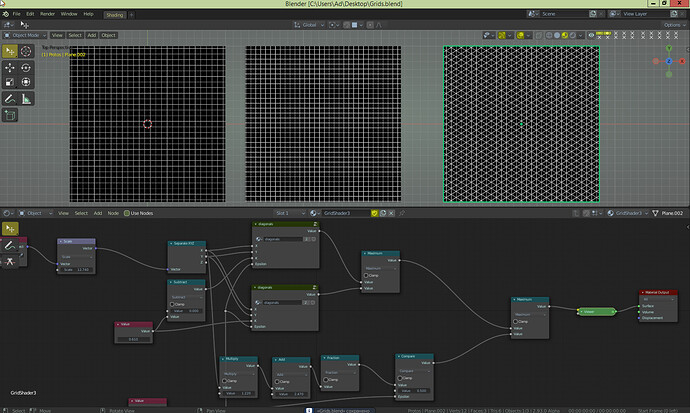Switch to rendered viewport shading

(573, 35)
